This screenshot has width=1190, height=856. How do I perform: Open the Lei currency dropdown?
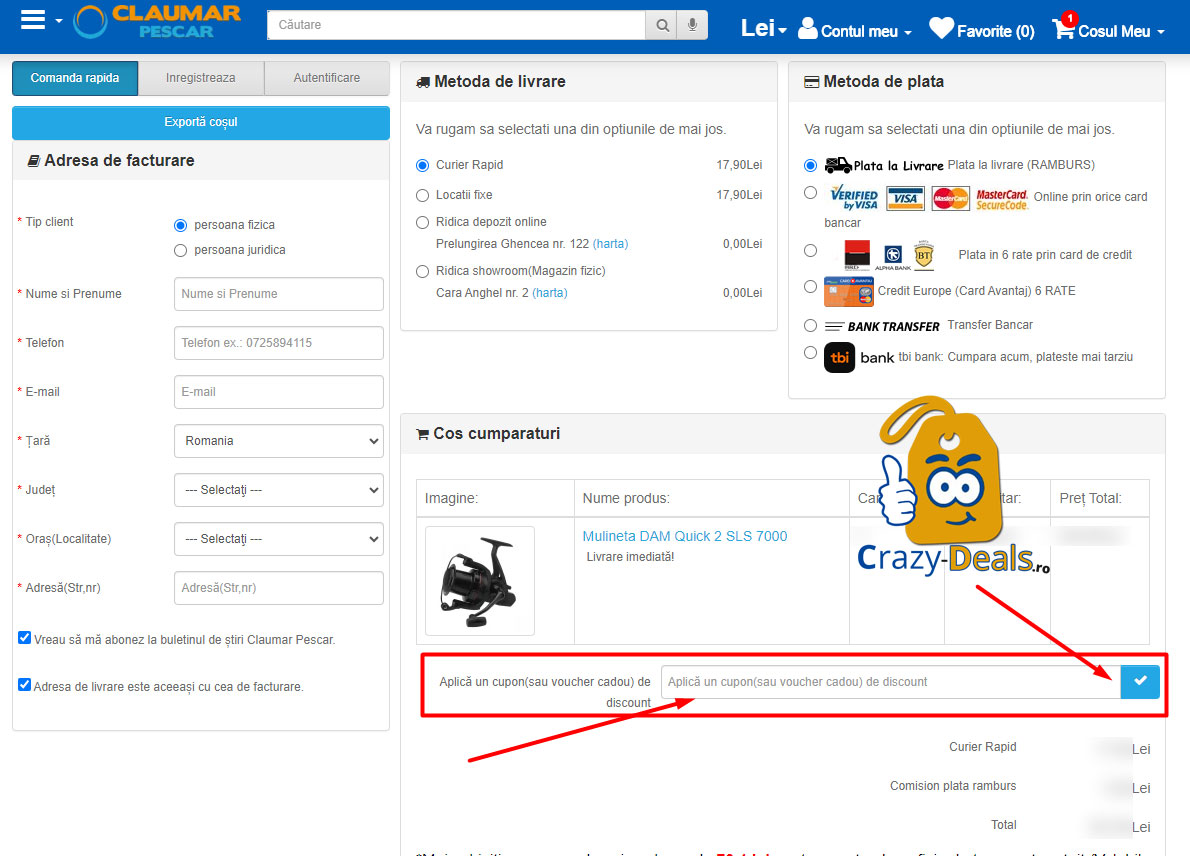pyautogui.click(x=763, y=29)
